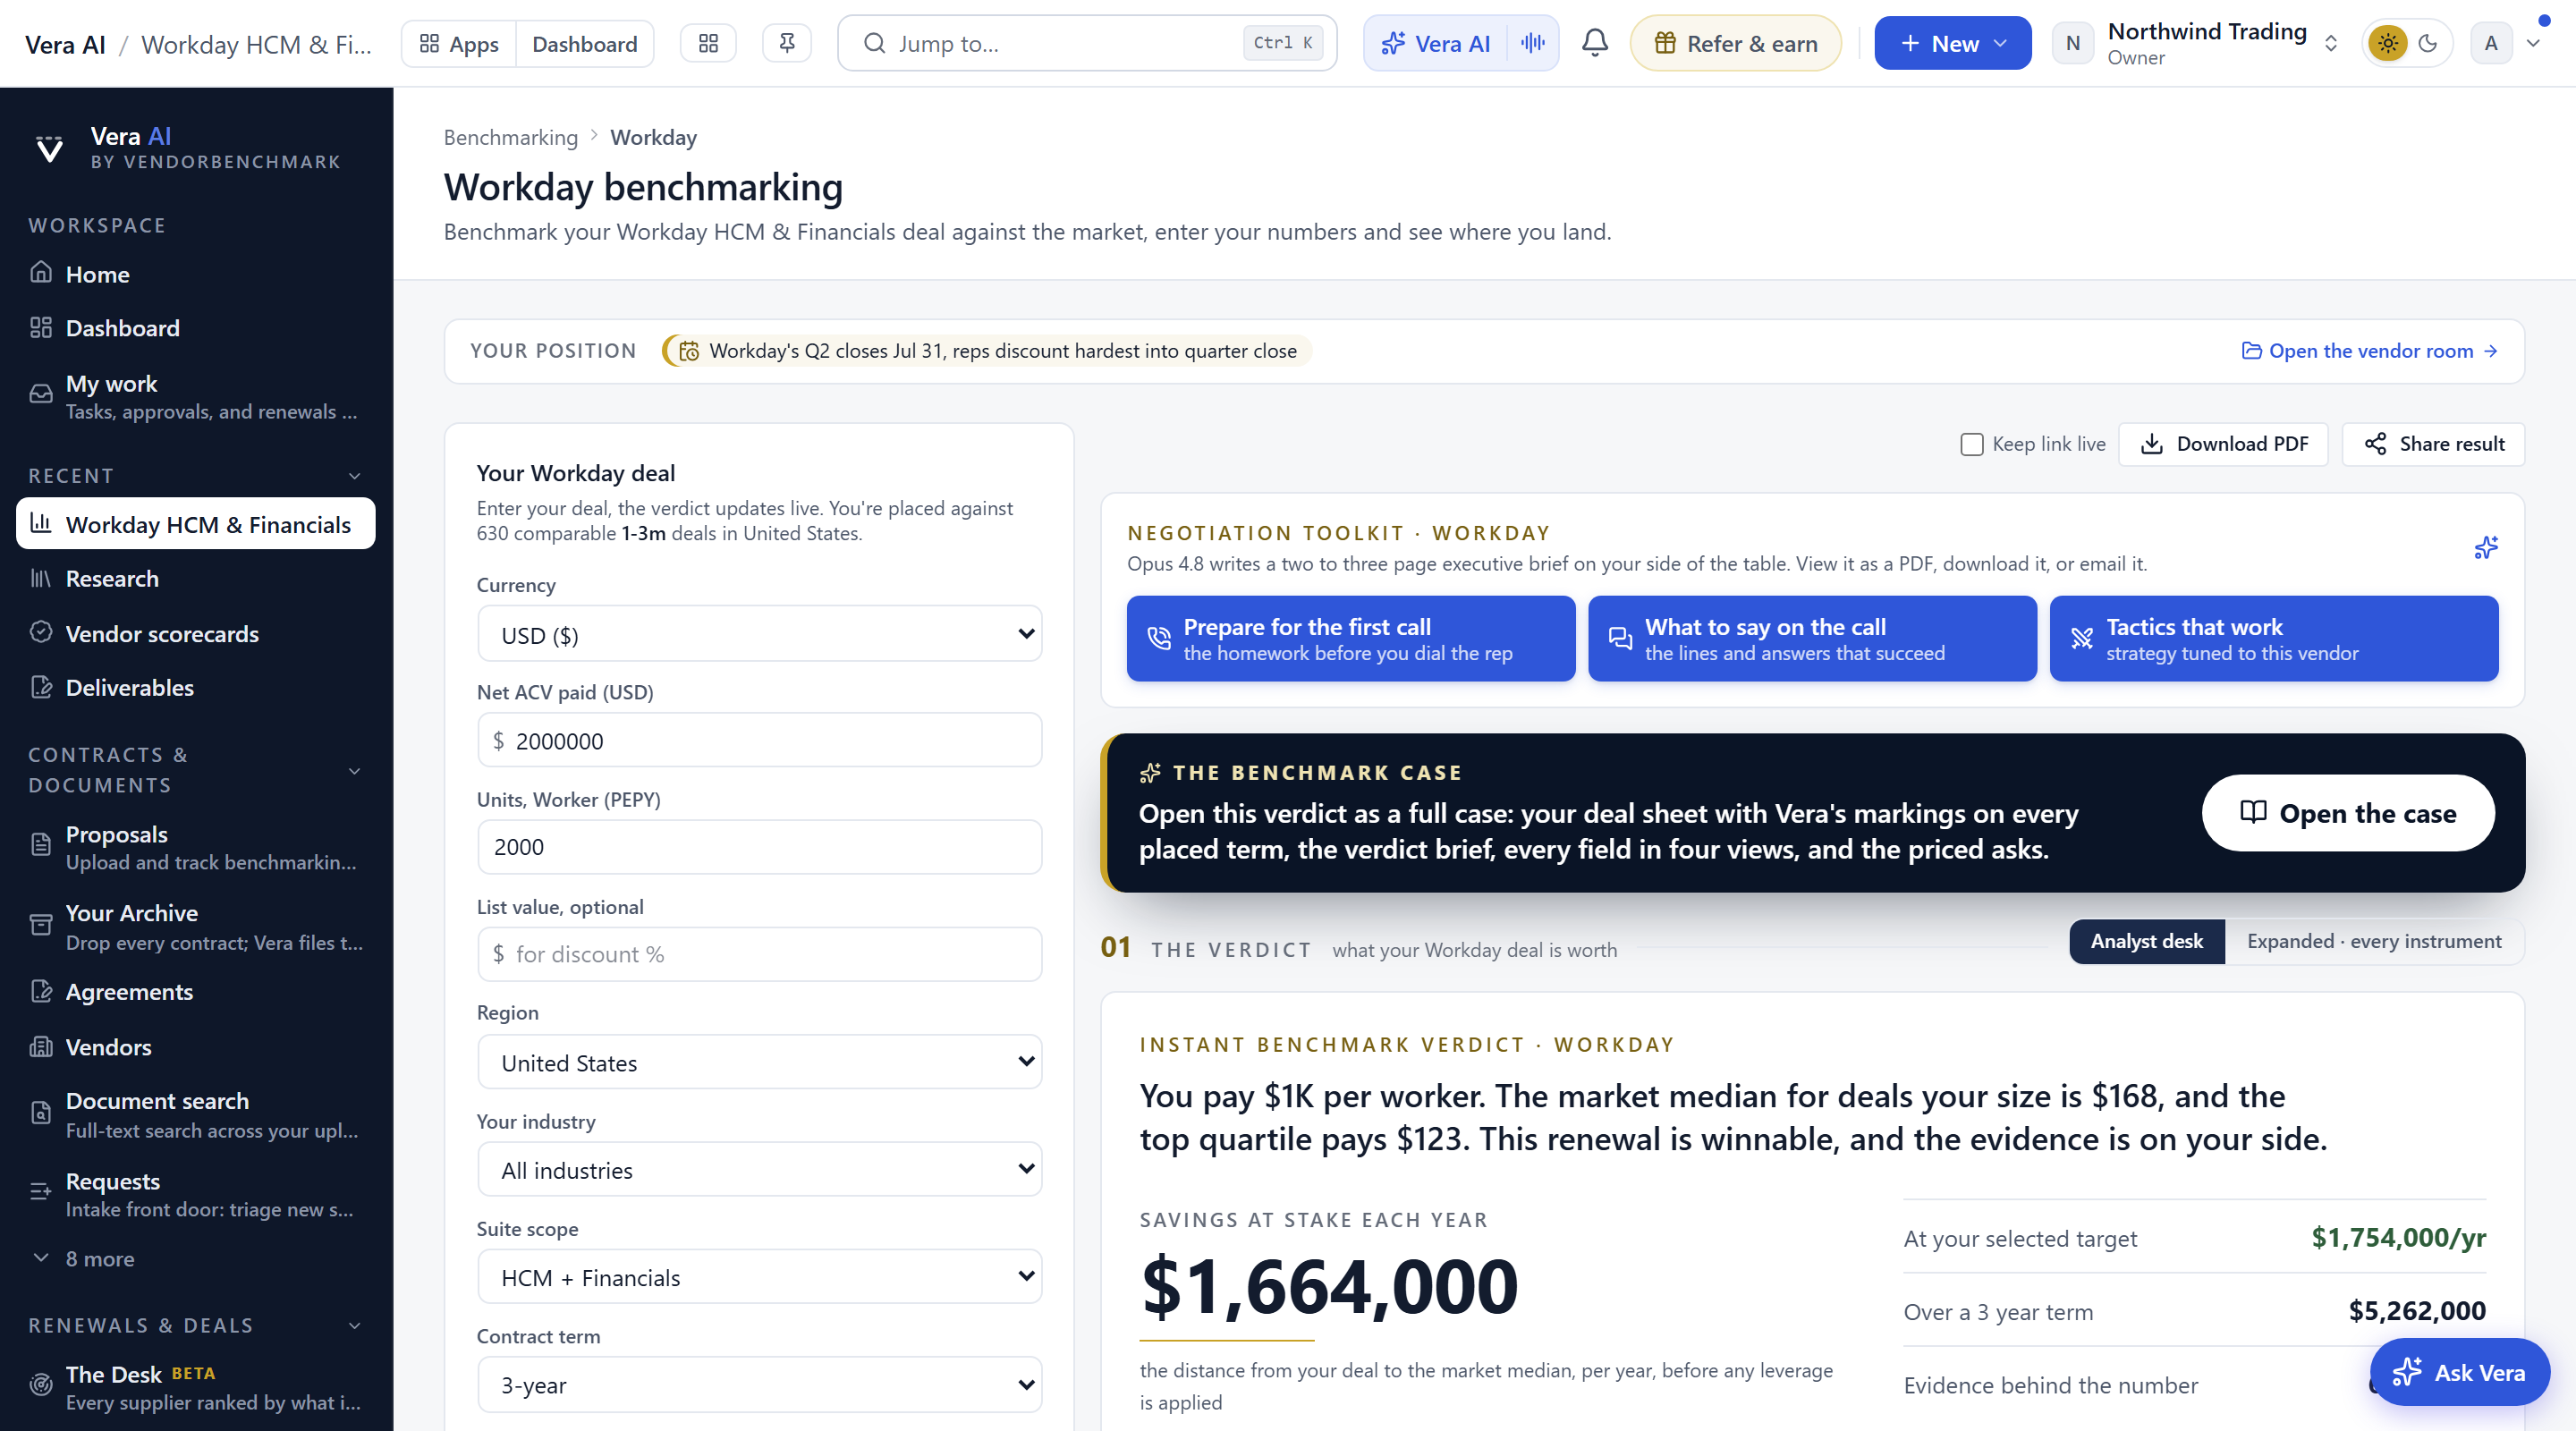The height and width of the screenshot is (1431, 2576).
Task: Click the Benchmarking breadcrumb link
Action: click(510, 137)
